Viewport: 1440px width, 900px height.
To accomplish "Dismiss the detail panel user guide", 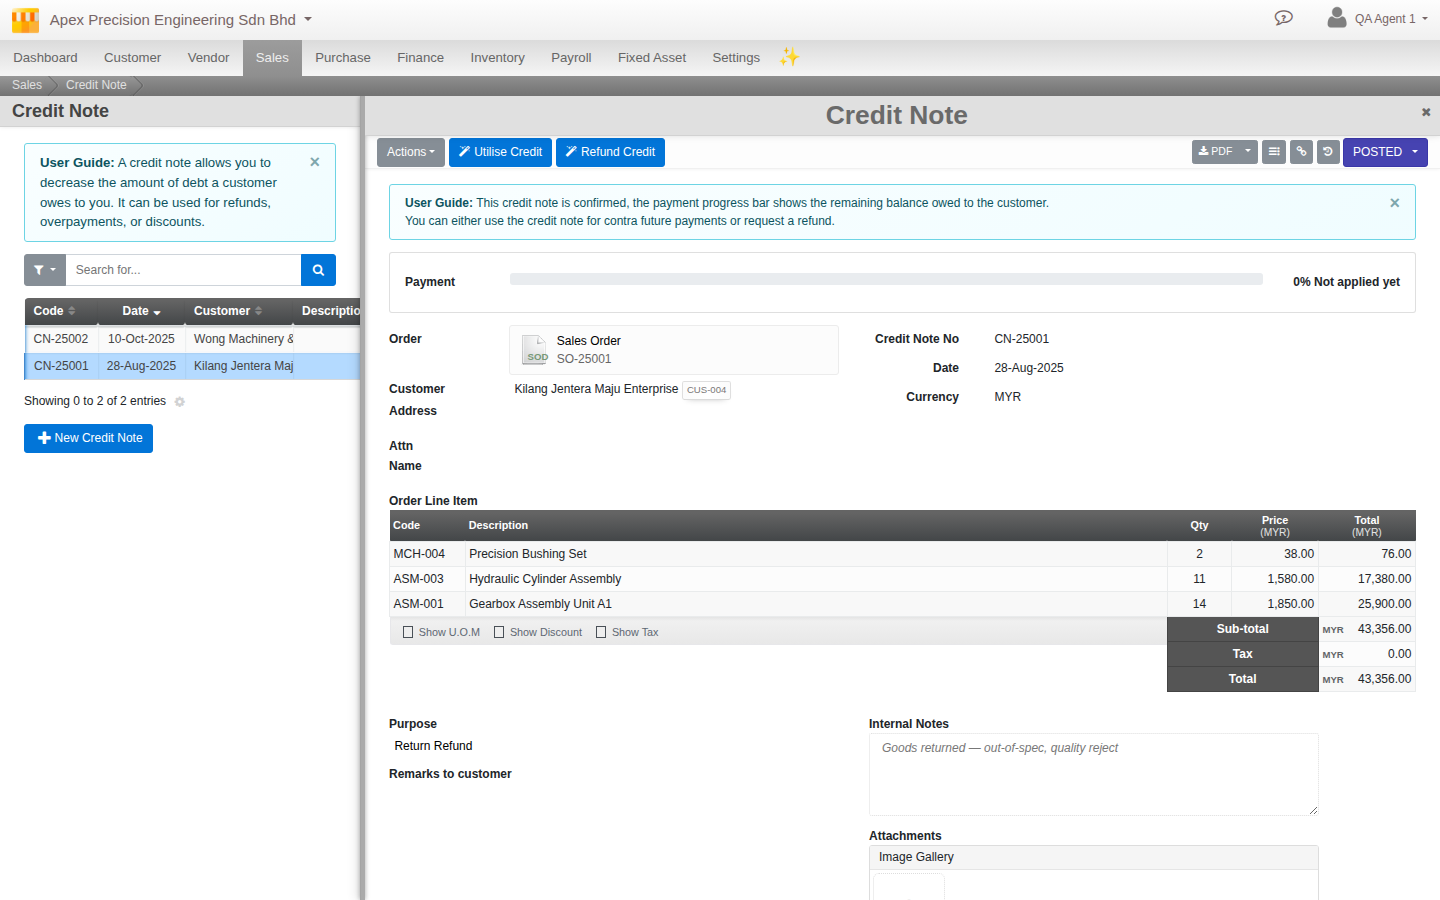I will (1395, 203).
